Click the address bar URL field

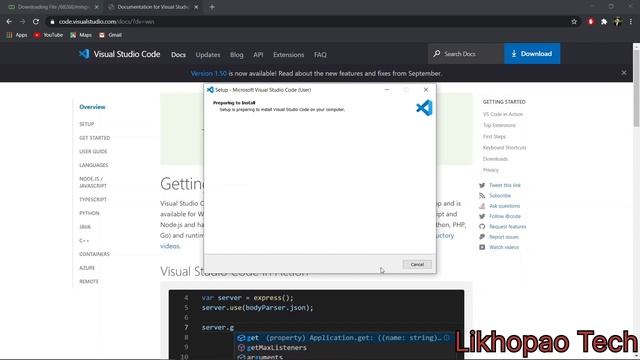[x=310, y=22]
